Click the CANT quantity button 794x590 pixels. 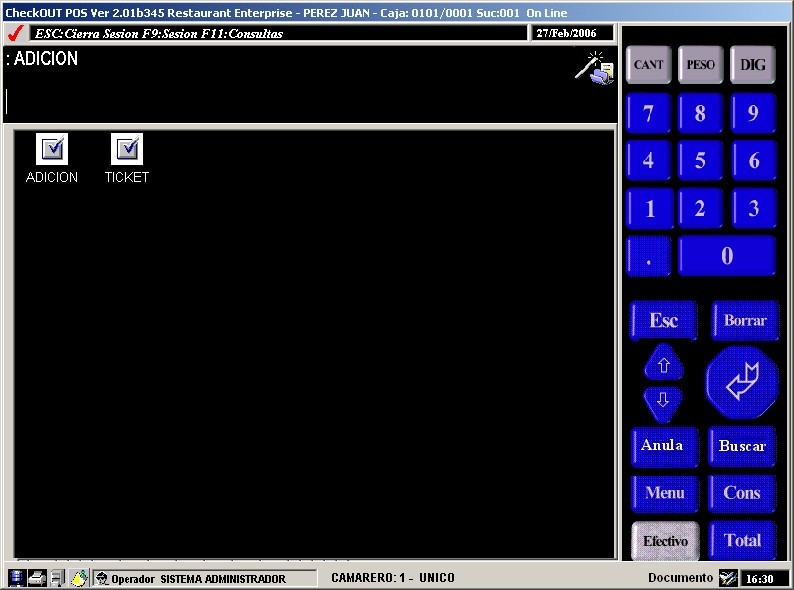point(649,64)
